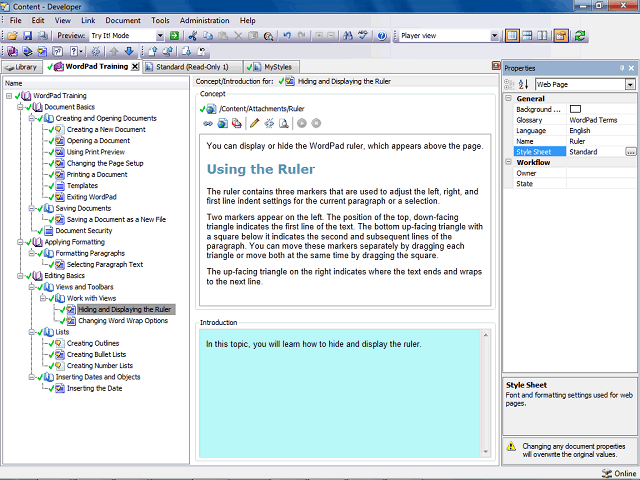
Task: Switch to the MyStyles tab
Action: click(x=272, y=67)
